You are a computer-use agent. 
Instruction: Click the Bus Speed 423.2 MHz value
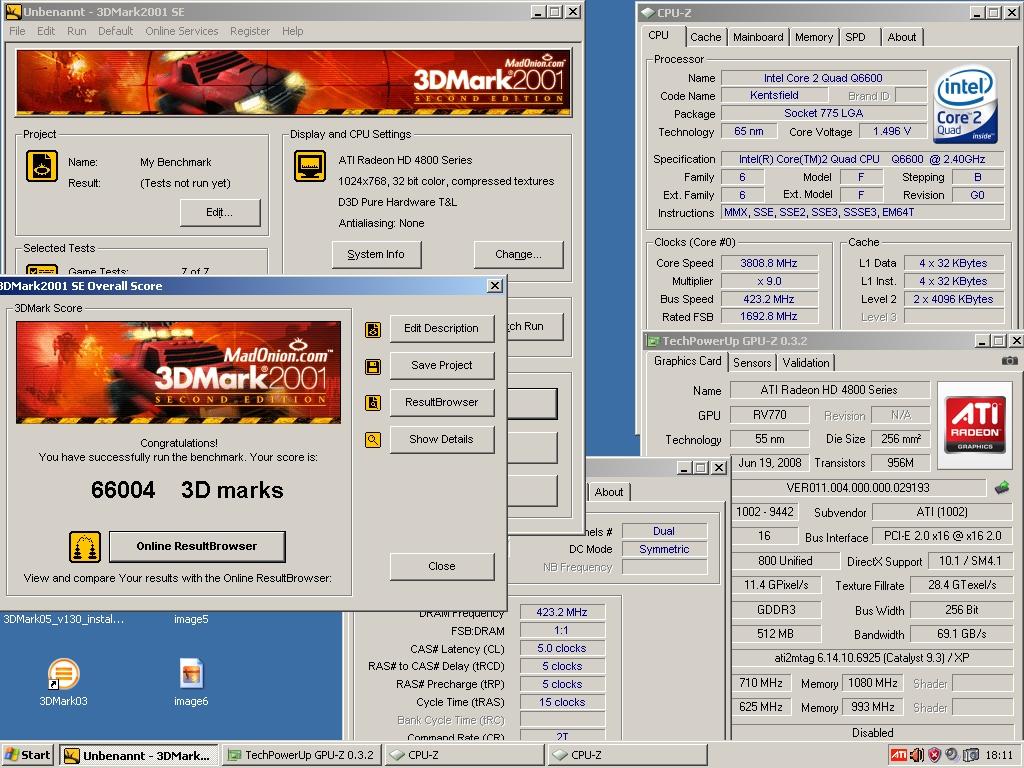[769, 299]
